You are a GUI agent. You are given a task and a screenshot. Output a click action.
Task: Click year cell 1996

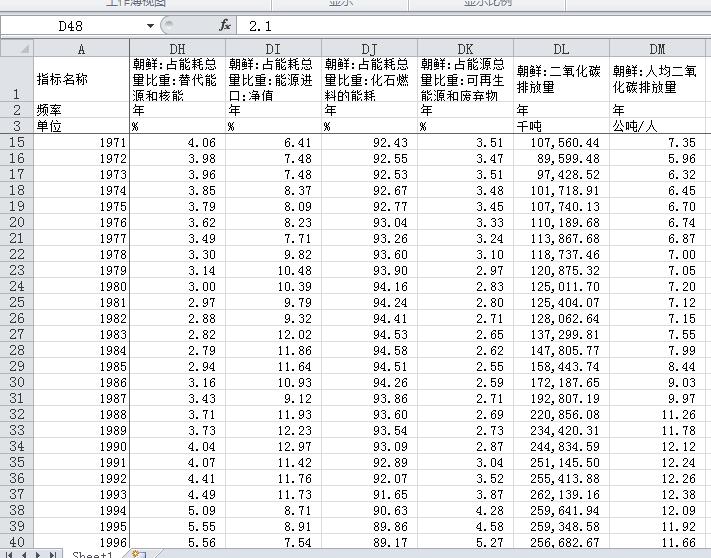point(82,542)
